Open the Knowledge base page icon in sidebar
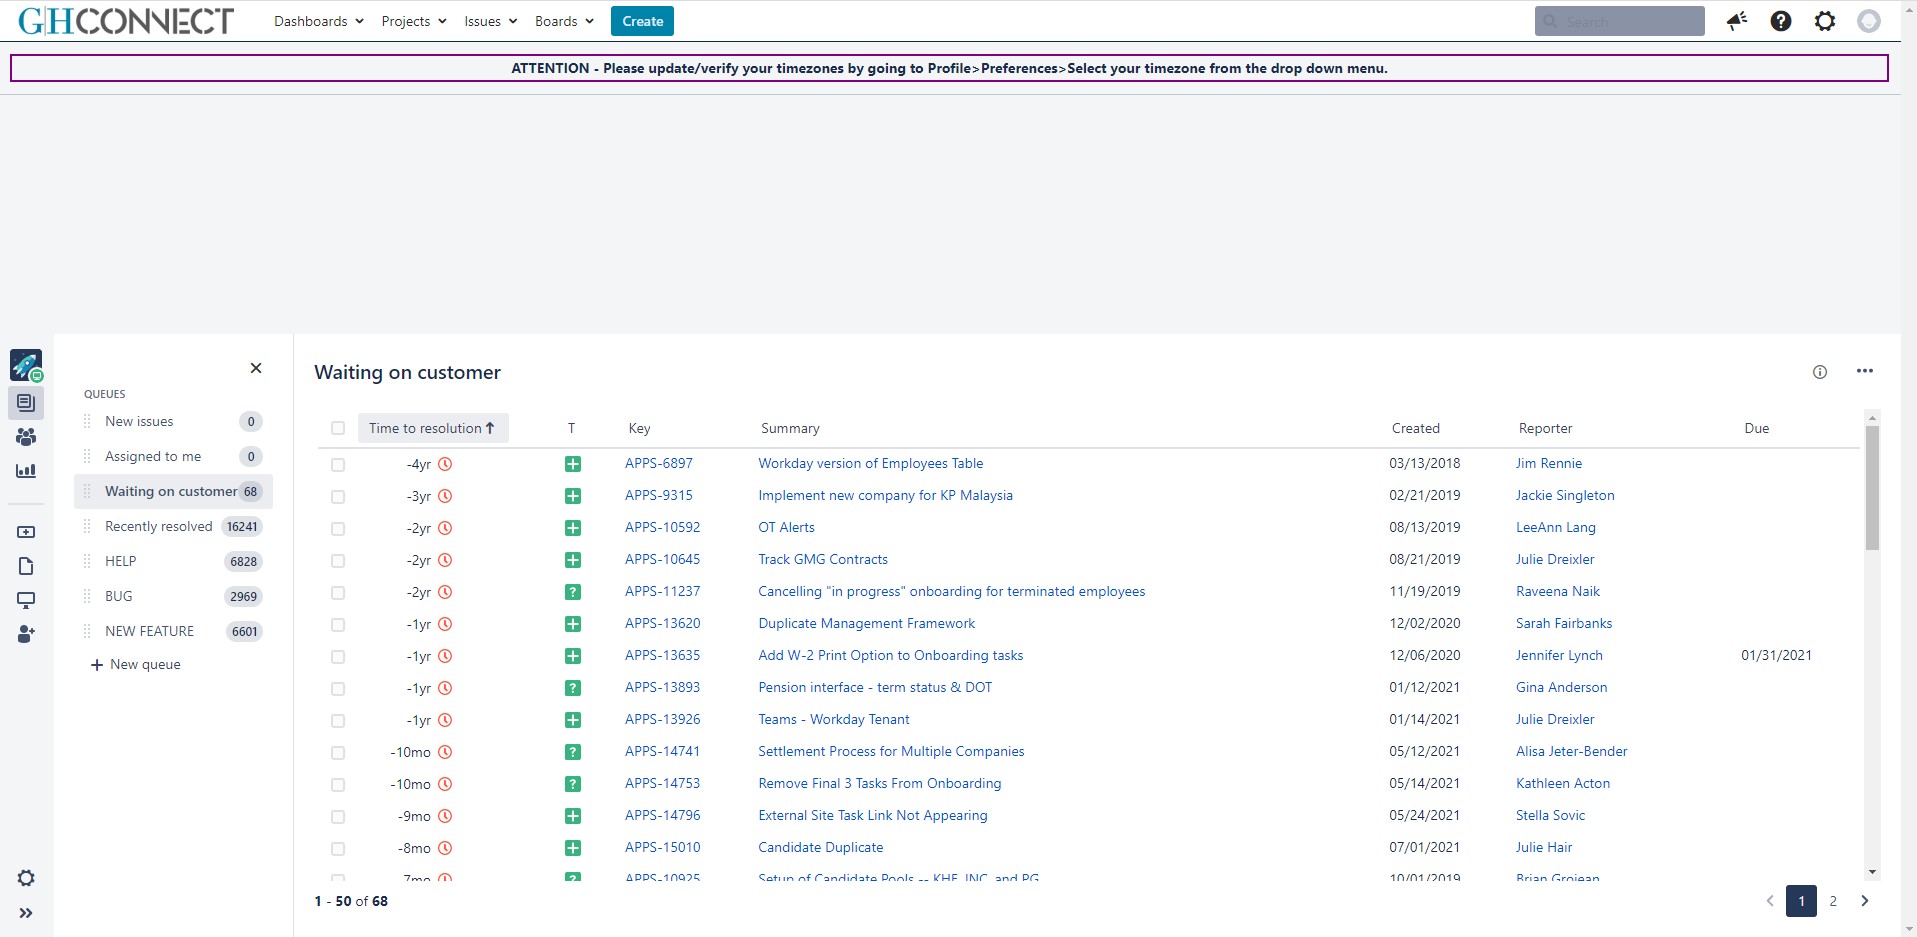 coord(26,567)
